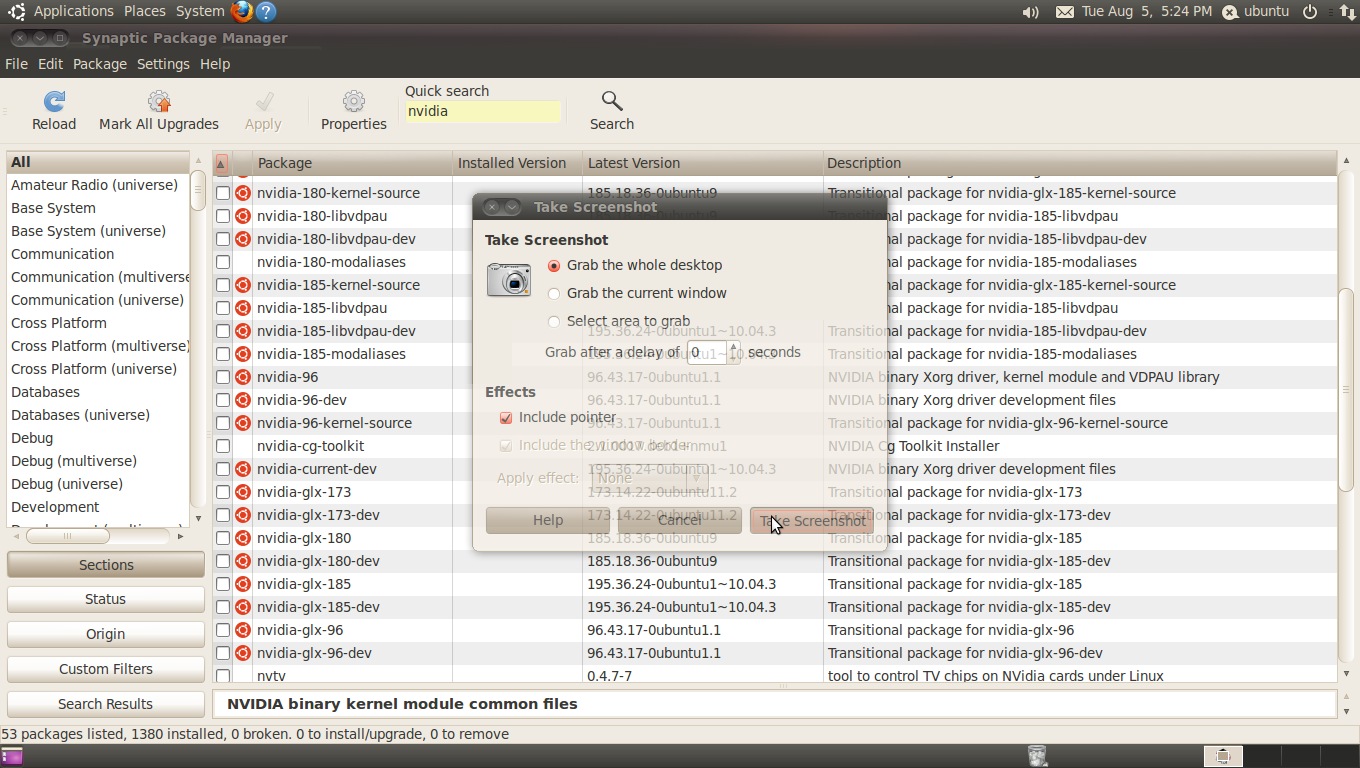Show the Custom Filters view
This screenshot has height=768, width=1360.
(x=106, y=669)
